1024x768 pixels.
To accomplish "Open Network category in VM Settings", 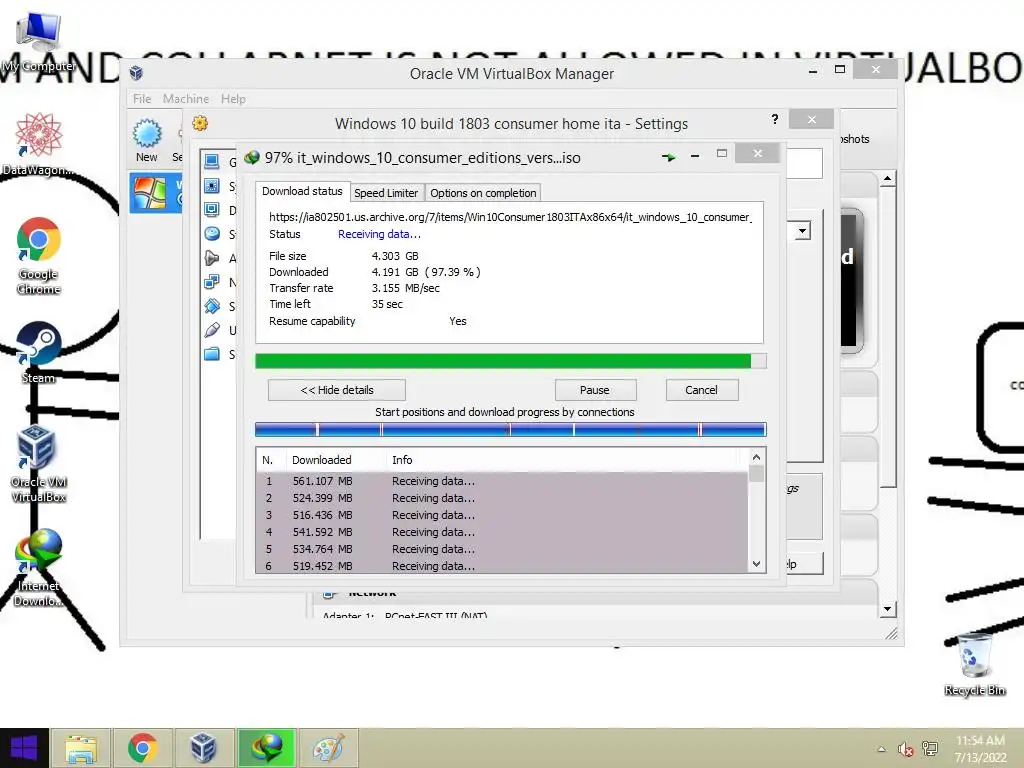I will pos(219,282).
